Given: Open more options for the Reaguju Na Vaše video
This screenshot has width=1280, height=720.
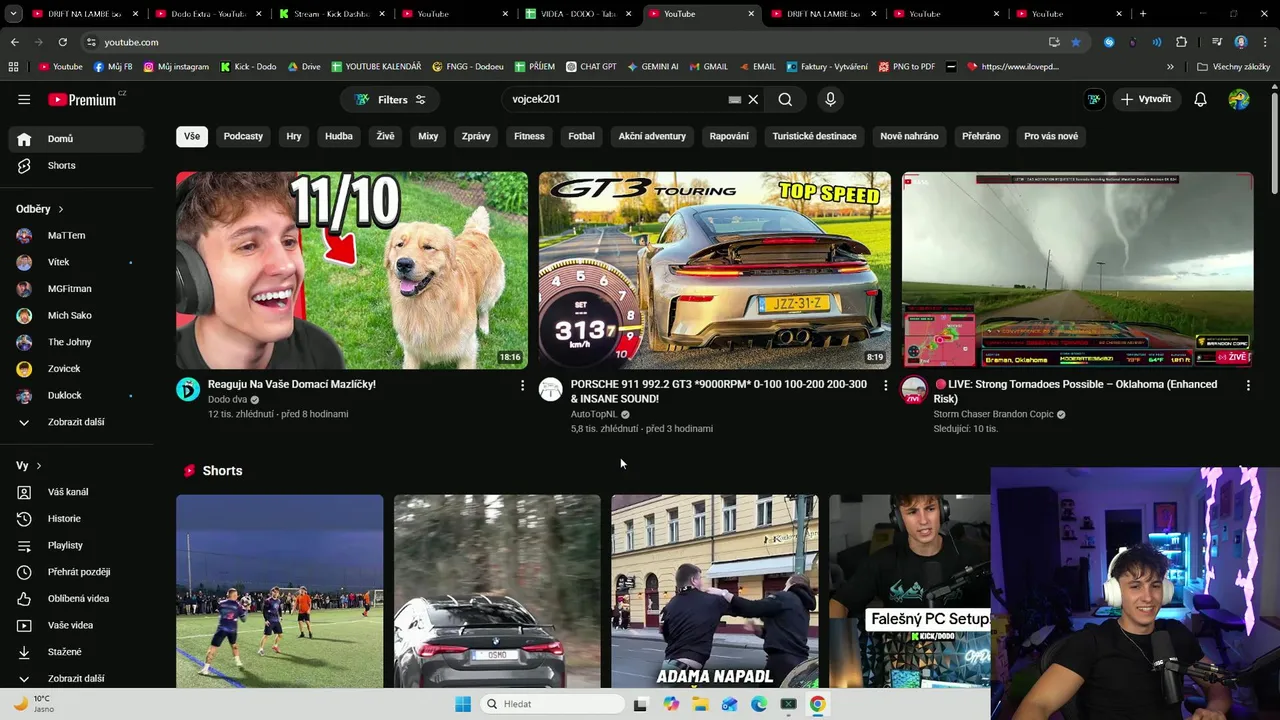Looking at the screenshot, I should tap(522, 385).
